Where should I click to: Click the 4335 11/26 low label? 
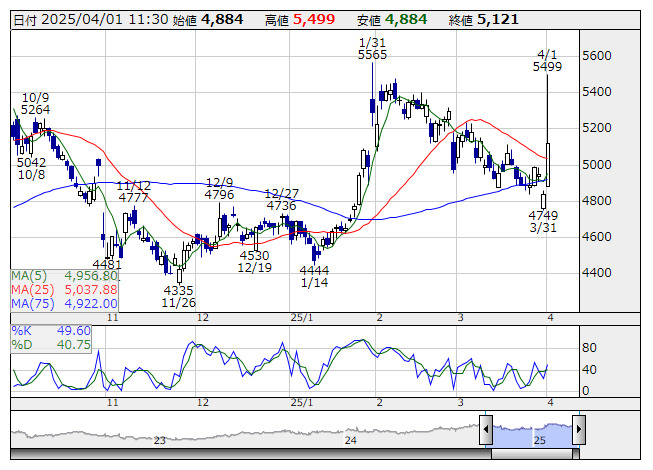coord(178,296)
